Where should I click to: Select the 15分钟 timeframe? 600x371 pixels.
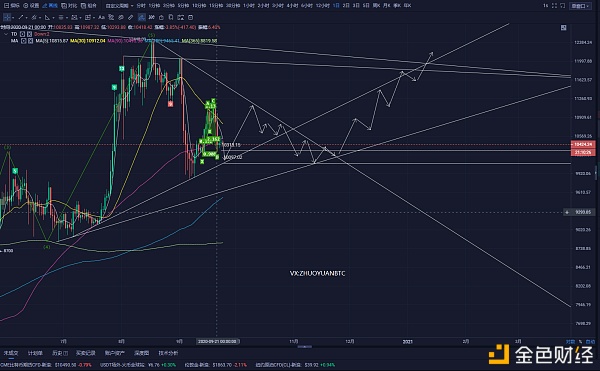tap(216, 6)
